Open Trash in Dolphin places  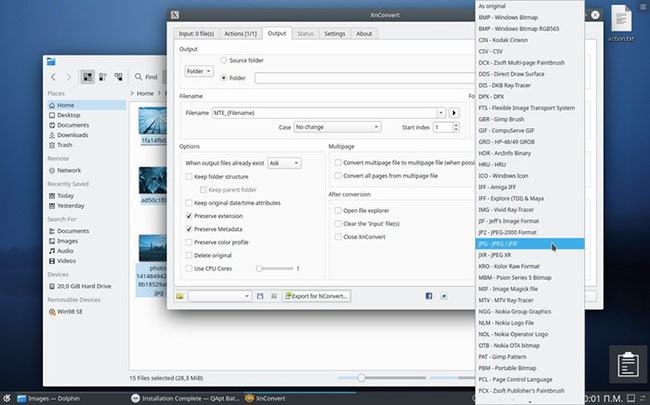click(x=61, y=145)
